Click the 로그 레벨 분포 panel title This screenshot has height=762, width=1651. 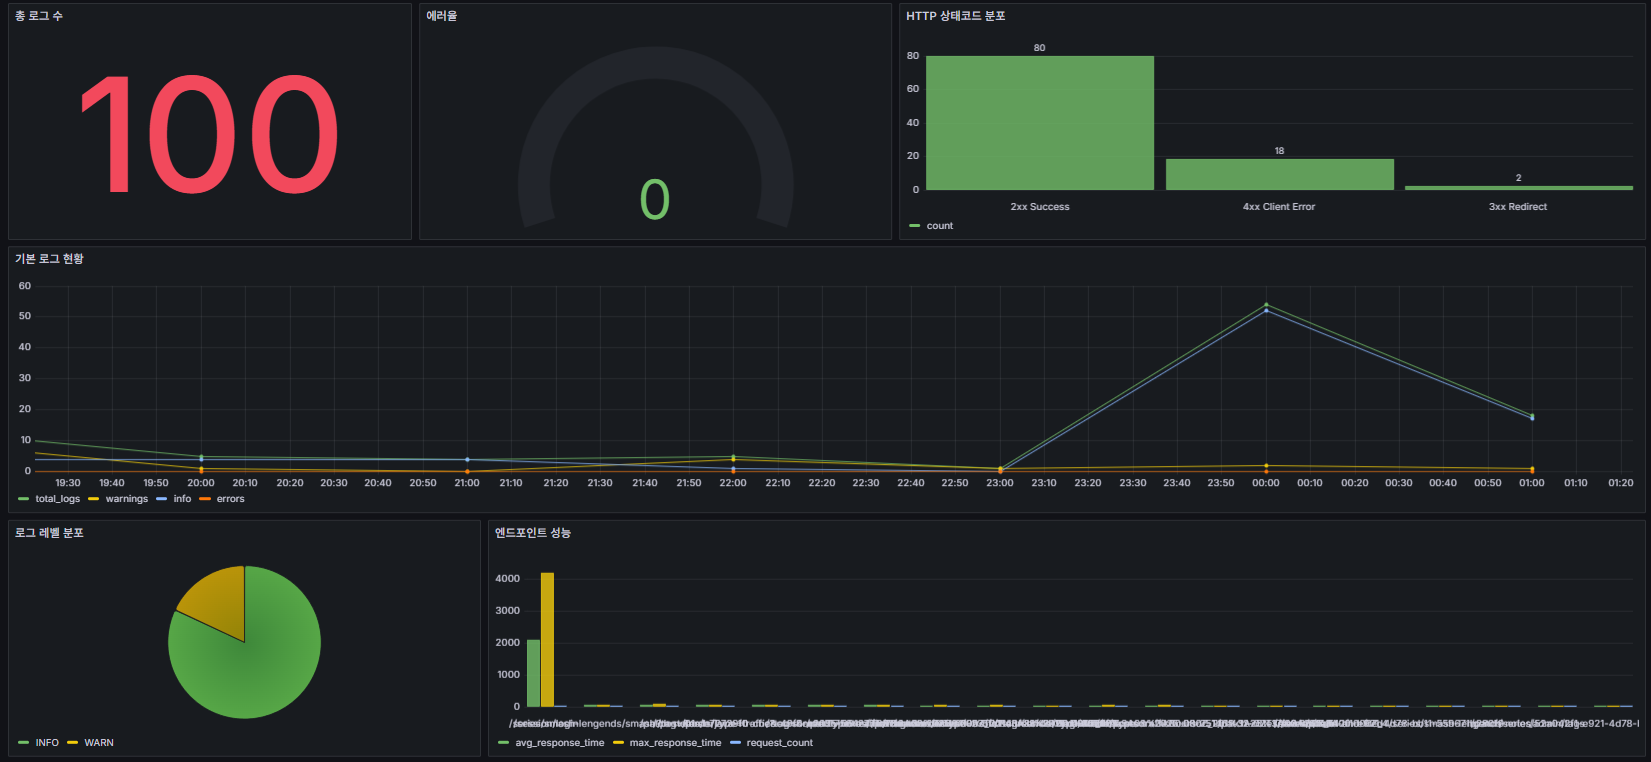coord(49,533)
